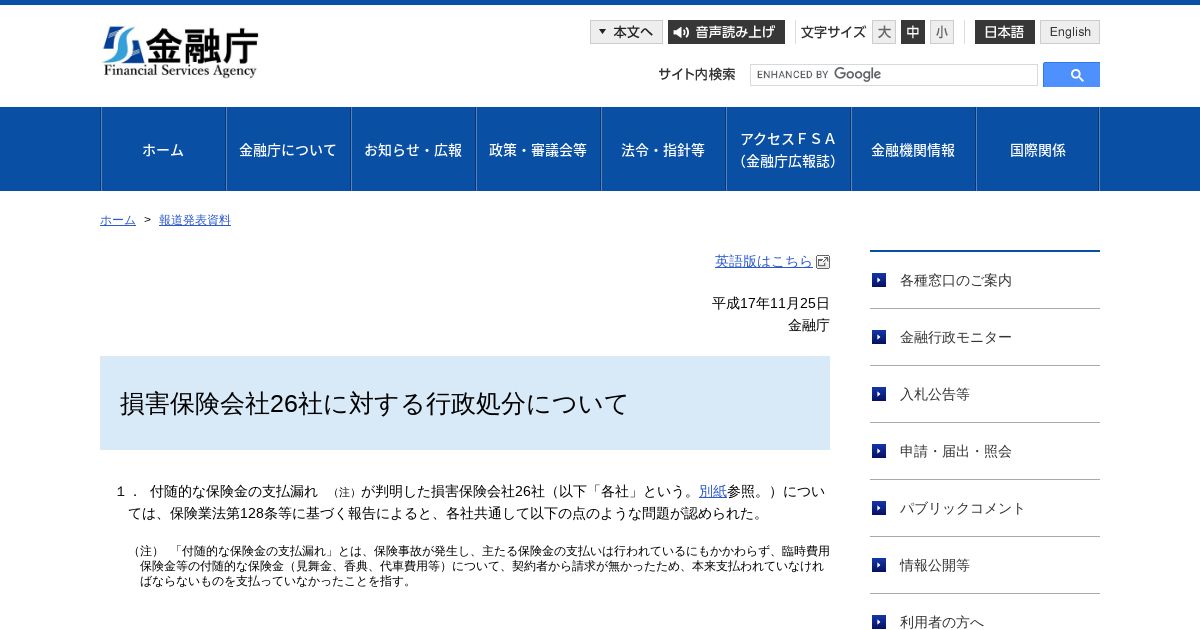Open パブリックコメント in the sidebar
The width and height of the screenshot is (1200, 630).
coord(985,508)
